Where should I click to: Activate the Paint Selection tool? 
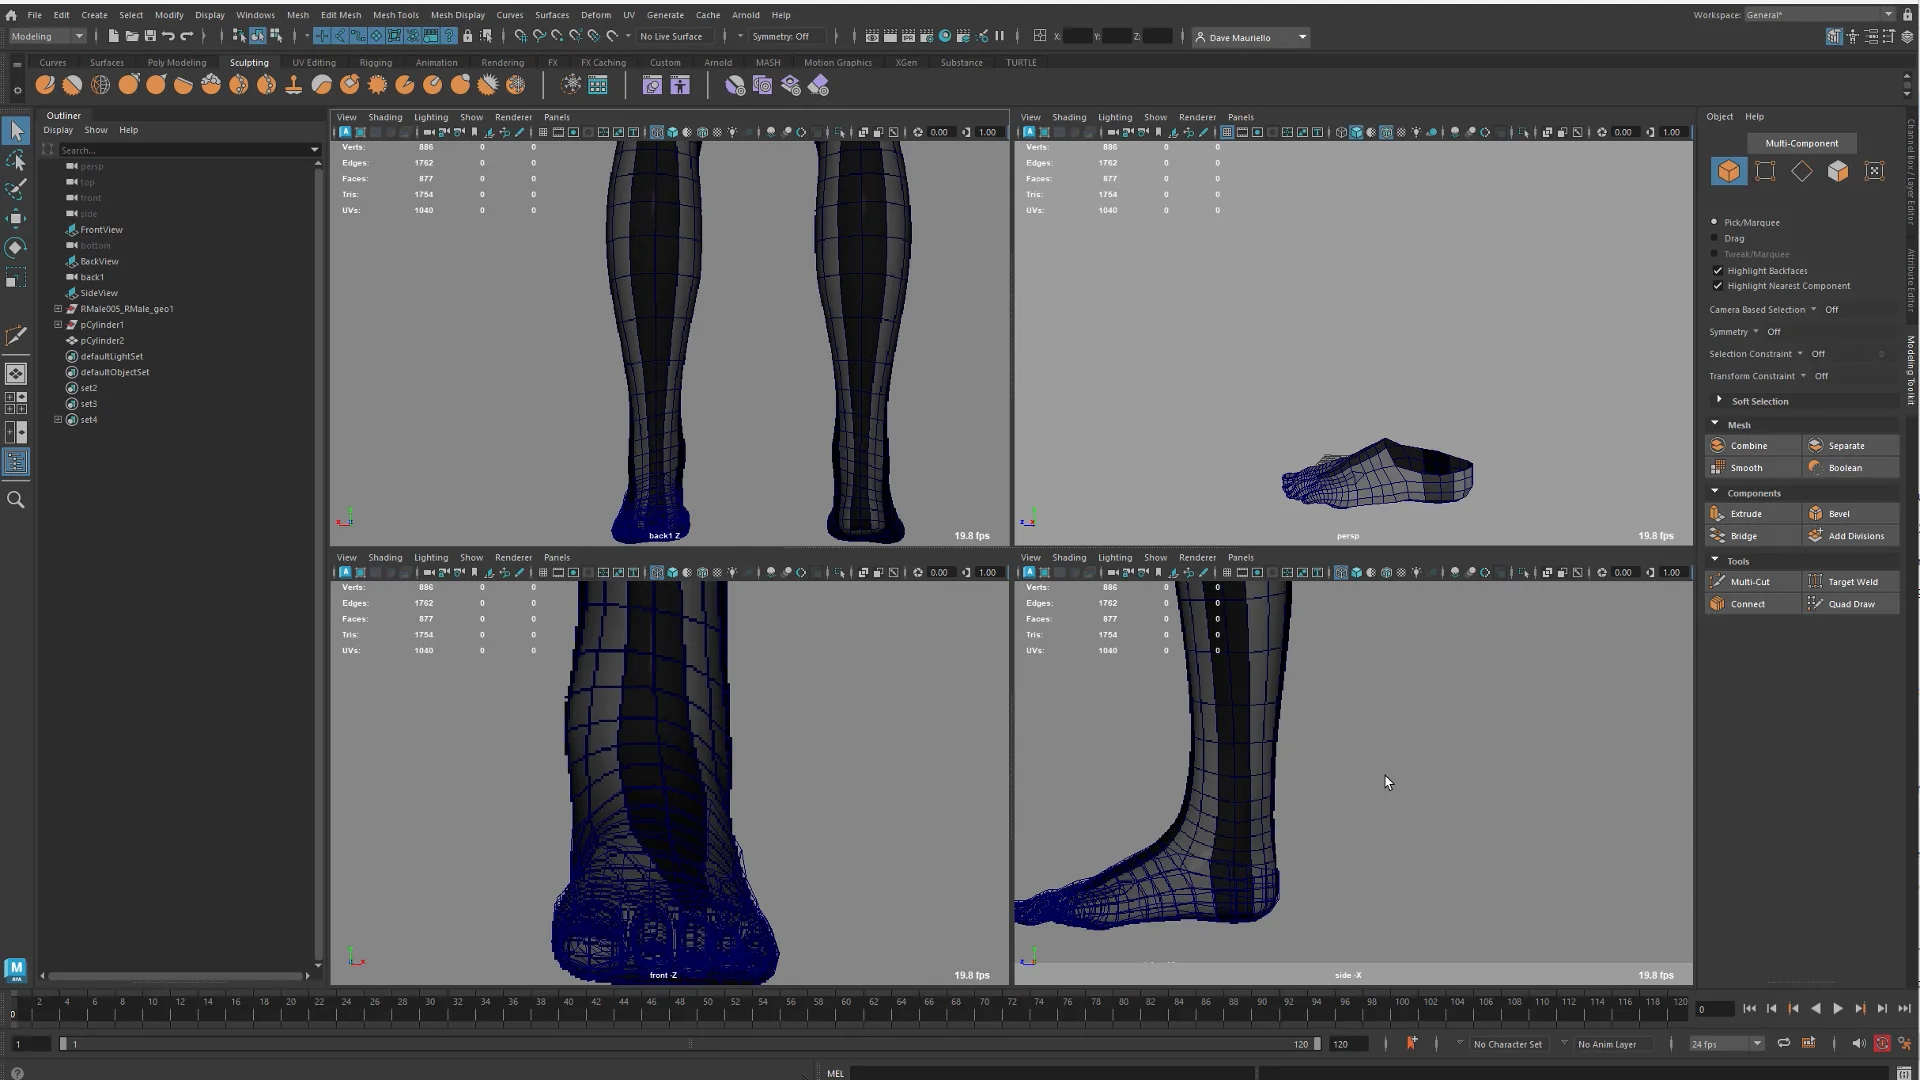tap(16, 188)
